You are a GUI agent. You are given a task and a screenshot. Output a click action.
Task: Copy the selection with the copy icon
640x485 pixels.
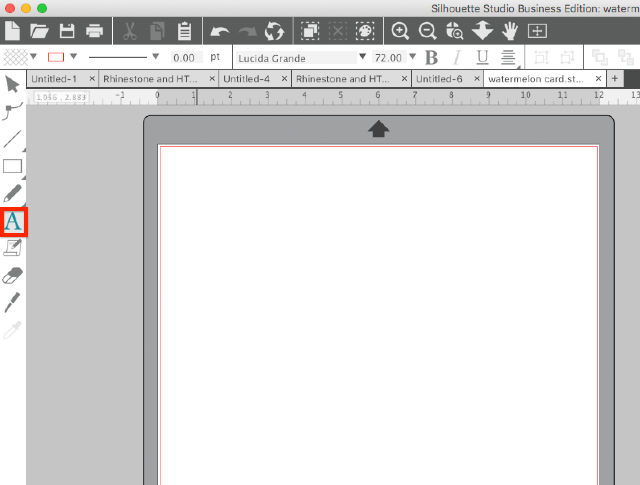click(157, 31)
